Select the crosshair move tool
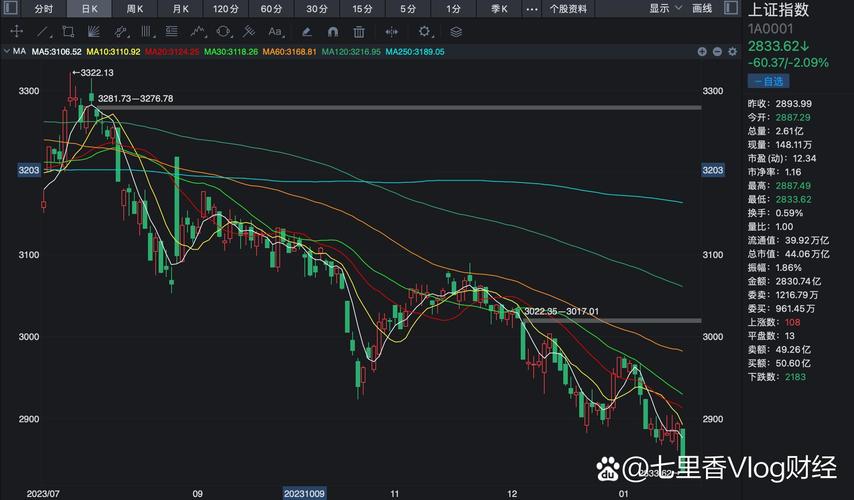Screen dimensions: 854x500 click(17, 32)
